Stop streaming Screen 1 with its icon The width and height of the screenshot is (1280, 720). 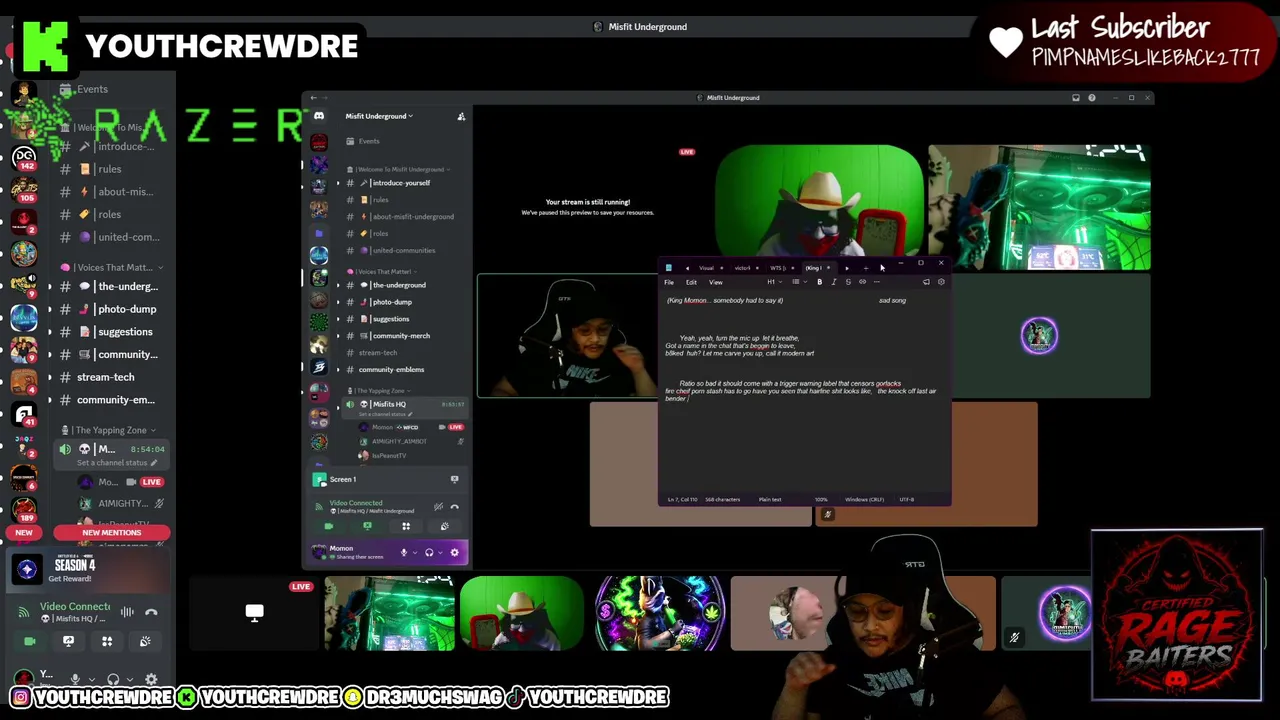(454, 480)
